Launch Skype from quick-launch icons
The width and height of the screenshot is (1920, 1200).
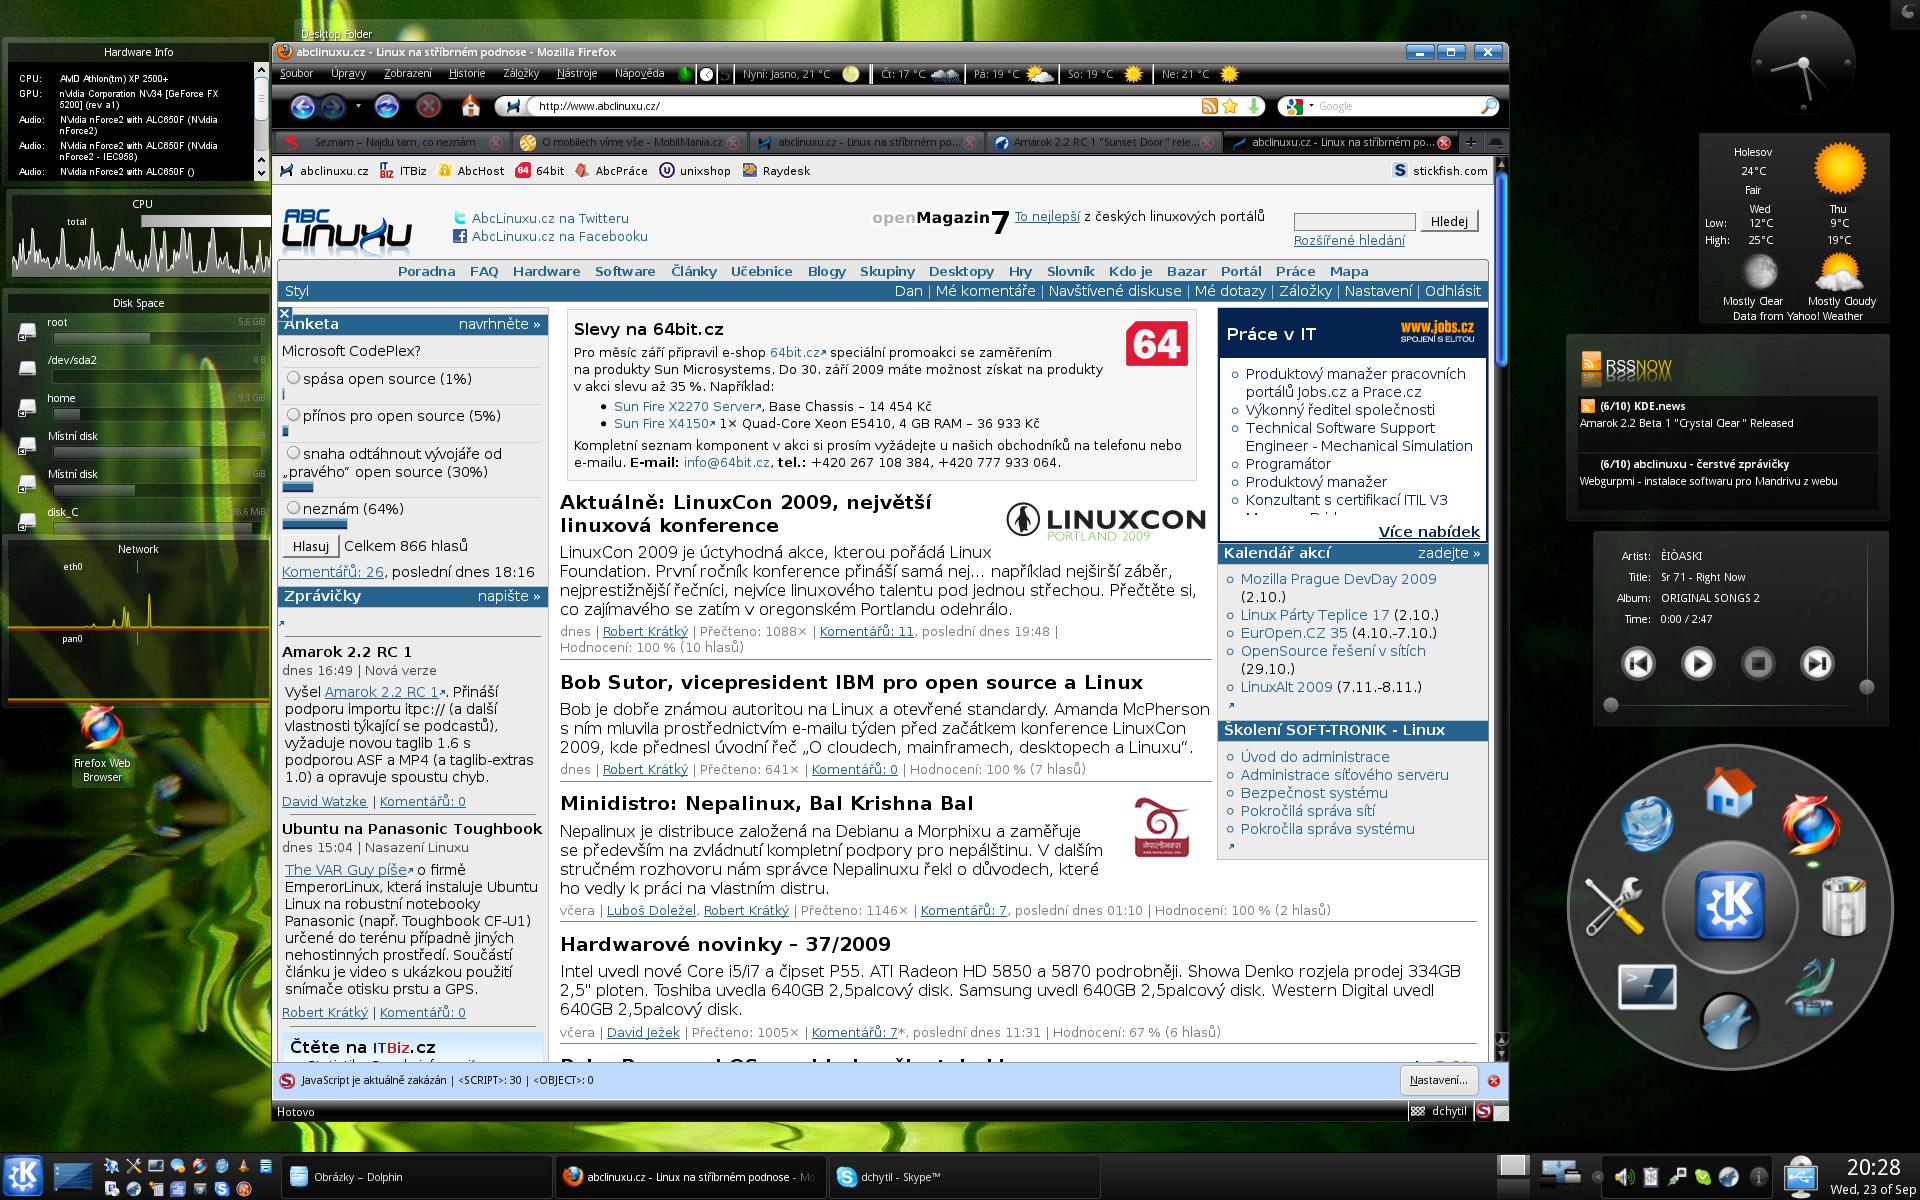(x=221, y=1188)
